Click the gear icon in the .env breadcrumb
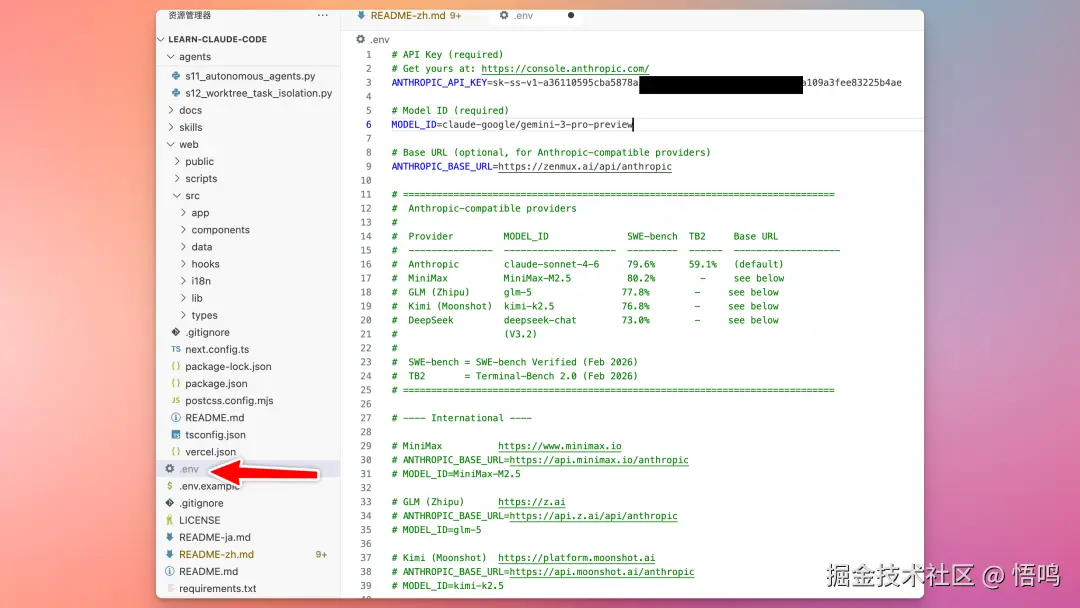The height and width of the screenshot is (608, 1080). (x=360, y=39)
